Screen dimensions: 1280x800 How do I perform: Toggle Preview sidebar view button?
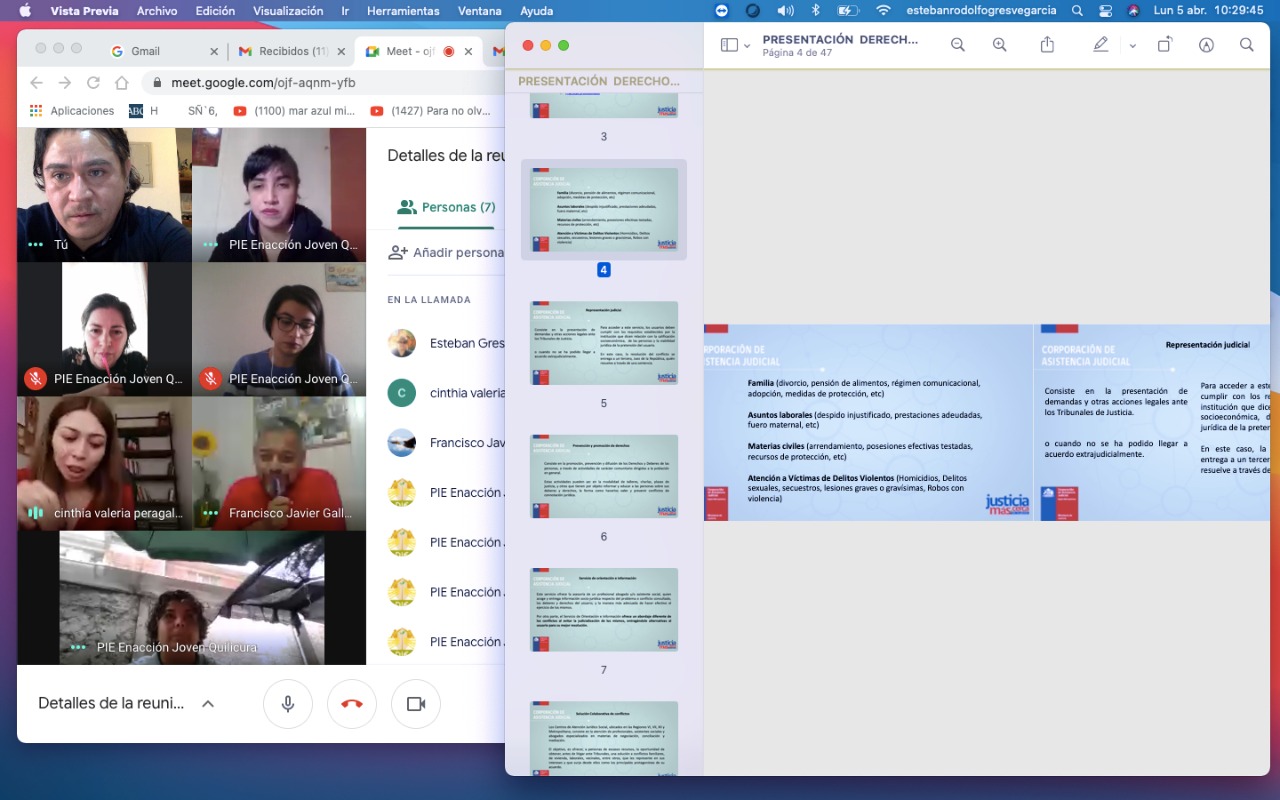pyautogui.click(x=729, y=45)
